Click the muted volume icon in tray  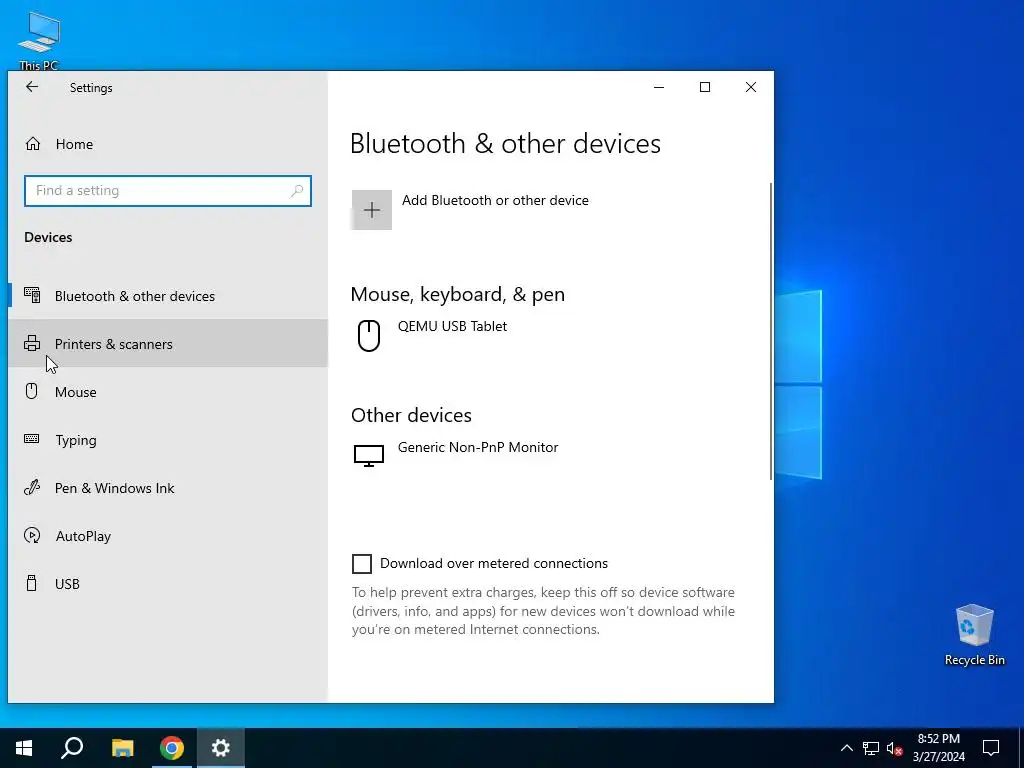click(x=894, y=748)
